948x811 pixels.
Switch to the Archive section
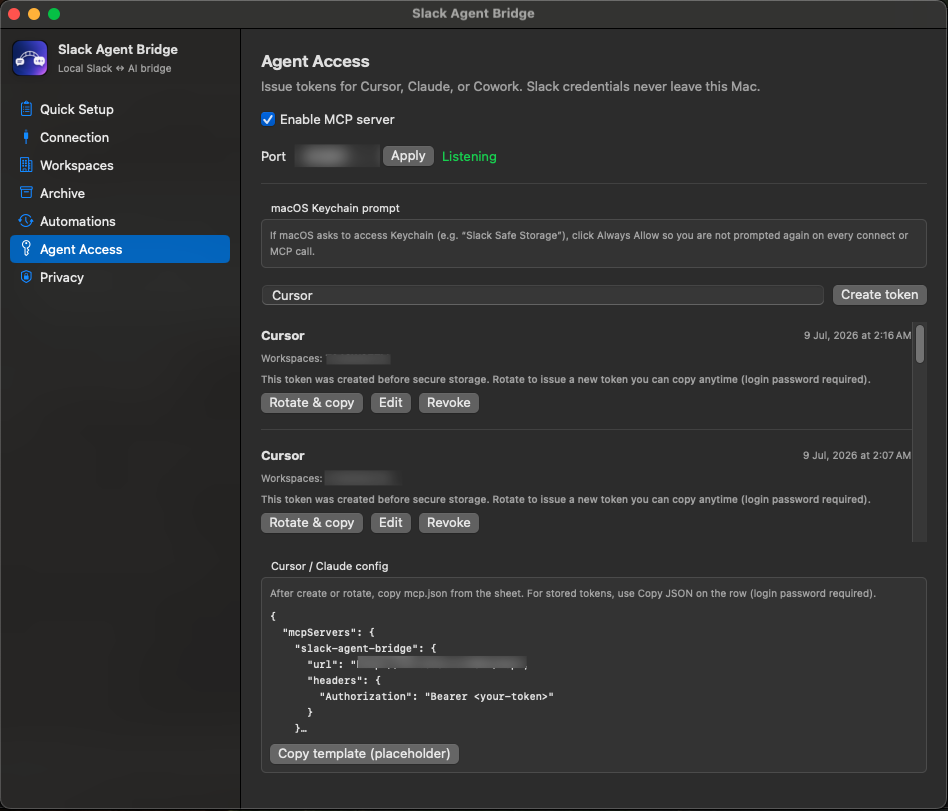(x=120, y=193)
